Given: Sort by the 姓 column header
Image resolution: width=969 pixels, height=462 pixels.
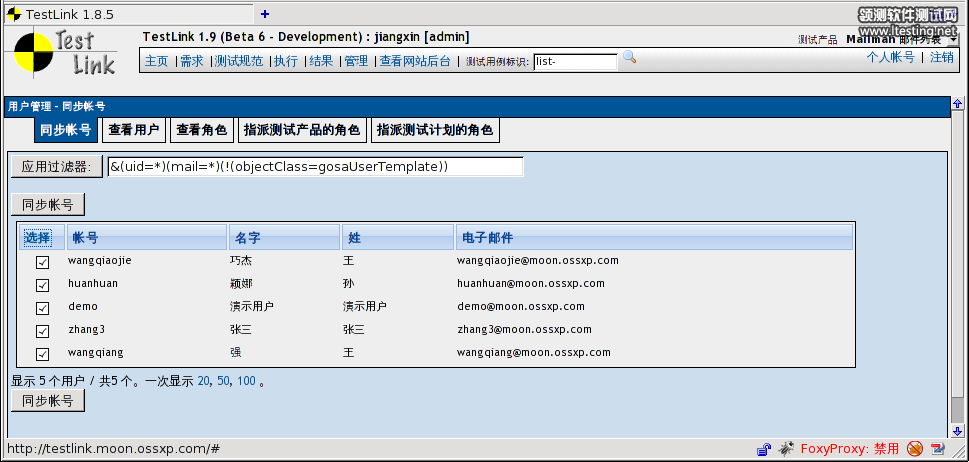Looking at the screenshot, I should [399, 237].
